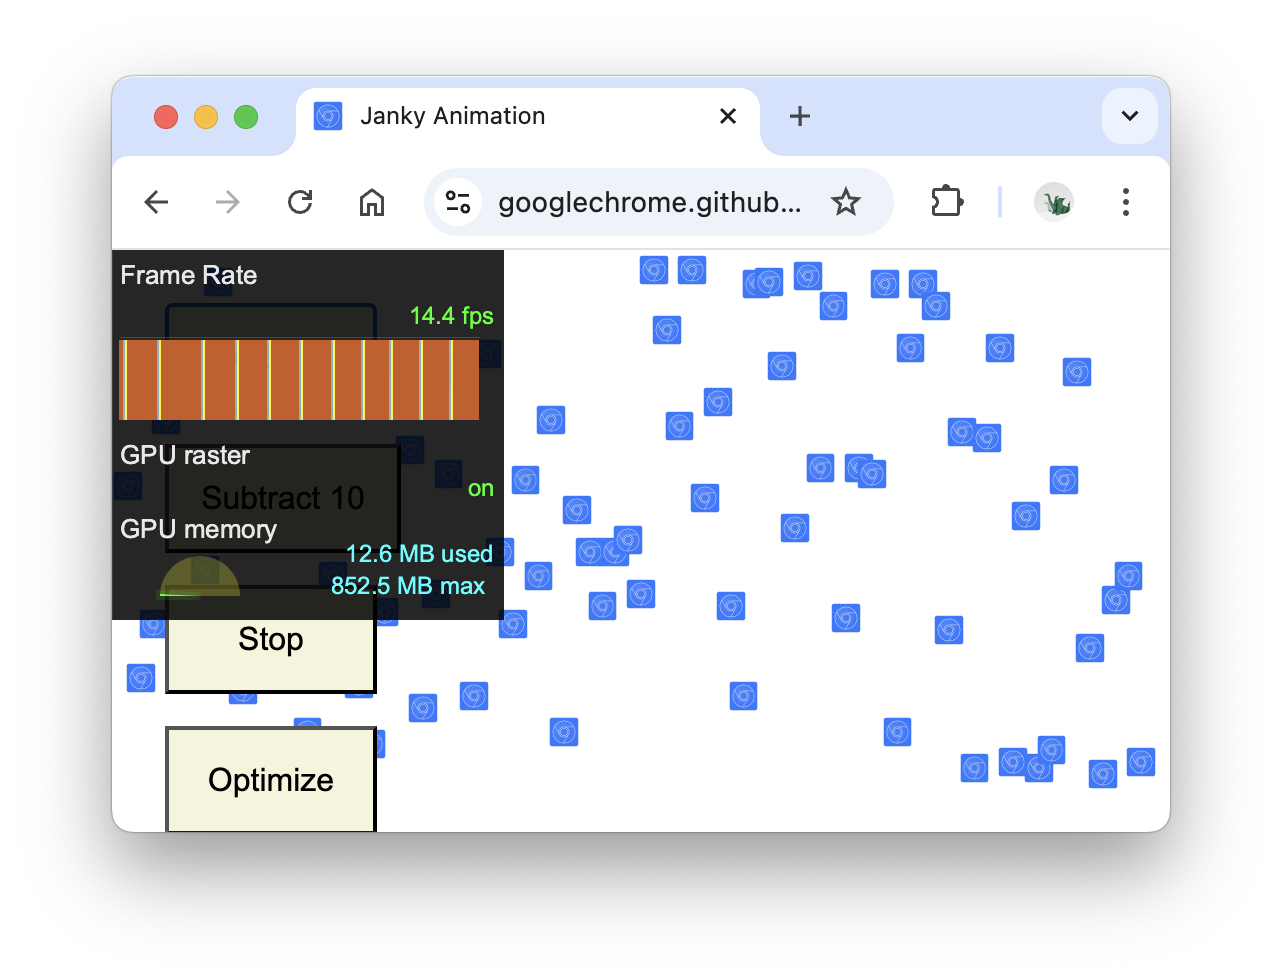Click the browser back arrow

tap(156, 203)
